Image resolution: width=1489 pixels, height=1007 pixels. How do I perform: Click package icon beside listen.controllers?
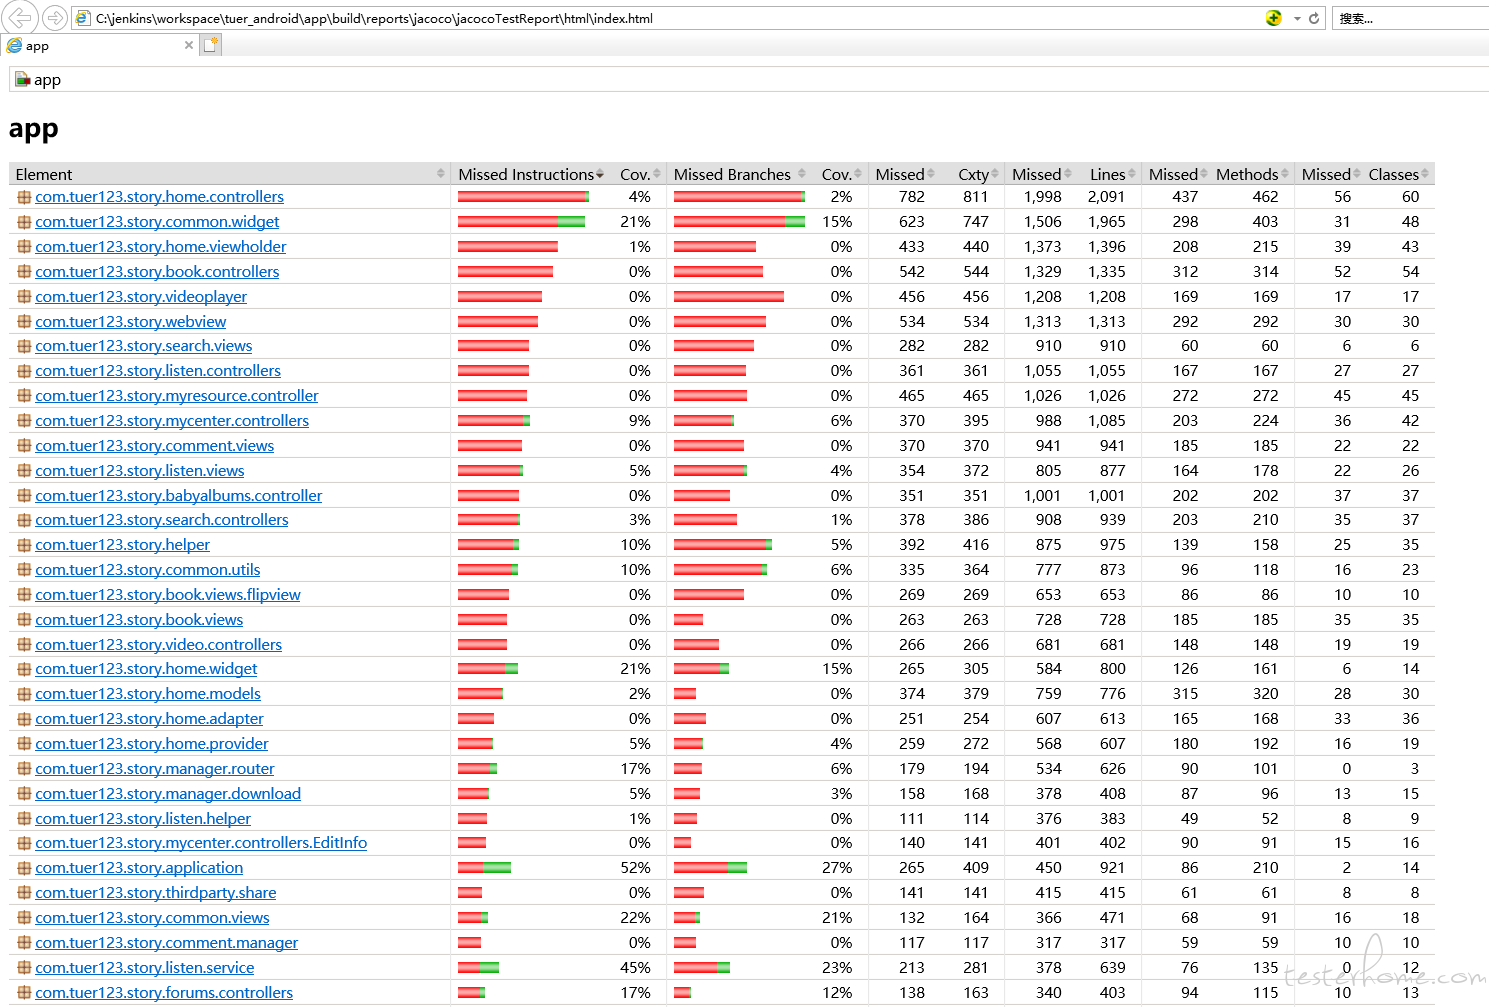click(x=24, y=371)
